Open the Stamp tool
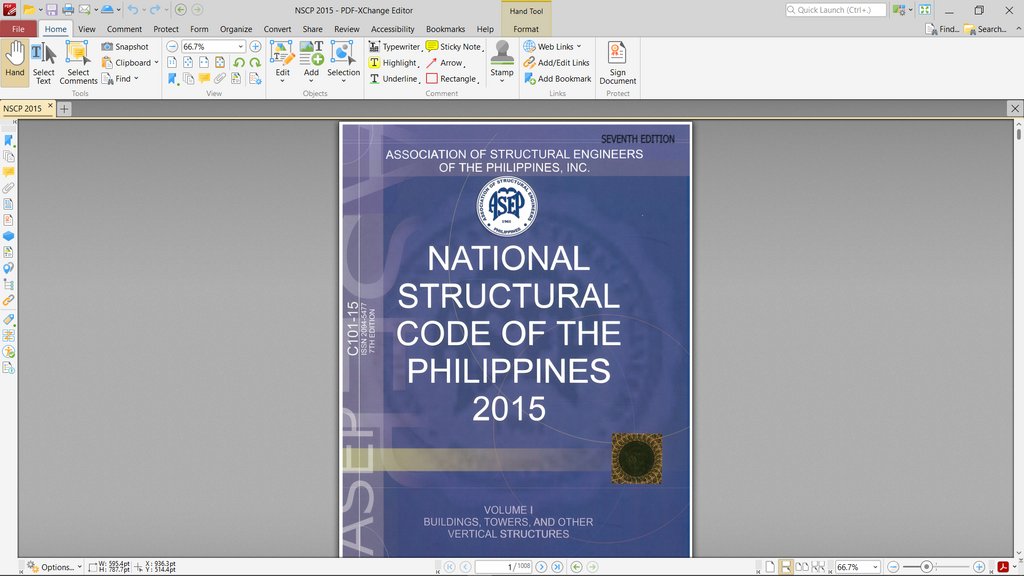This screenshot has height=576, width=1024. point(502,62)
